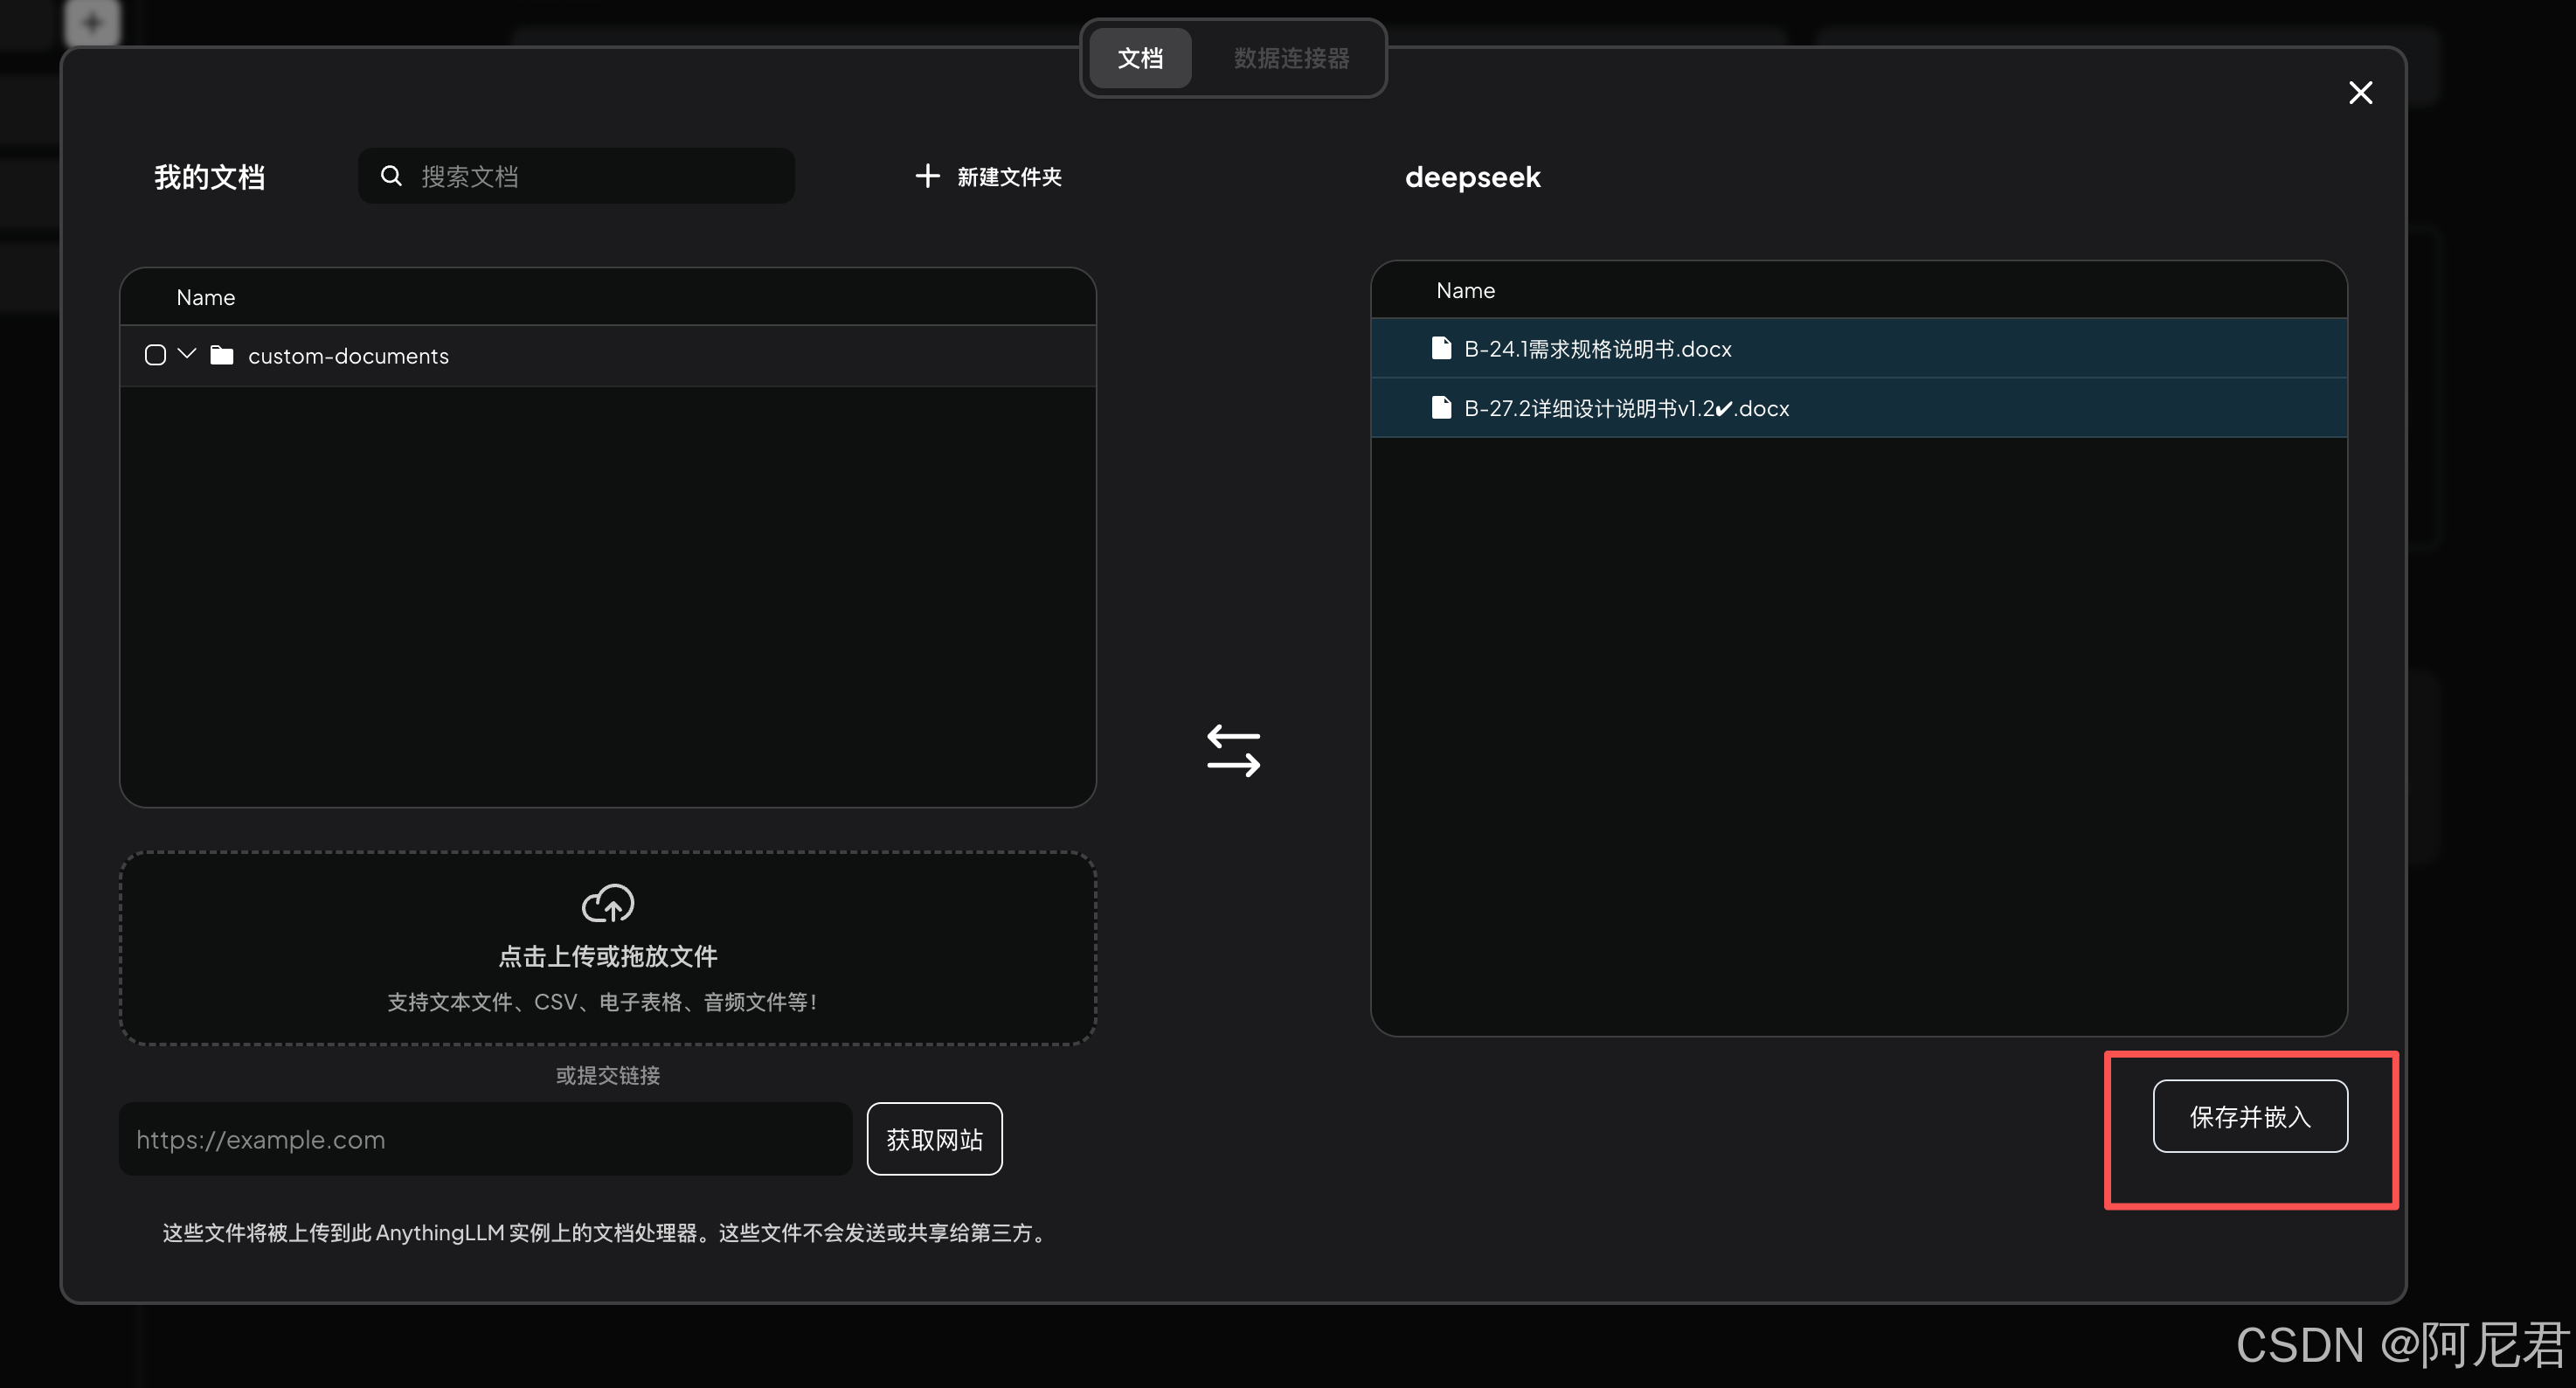This screenshot has height=1388, width=2576.
Task: Click the magnifier icon in search box
Action: pyautogui.click(x=391, y=176)
